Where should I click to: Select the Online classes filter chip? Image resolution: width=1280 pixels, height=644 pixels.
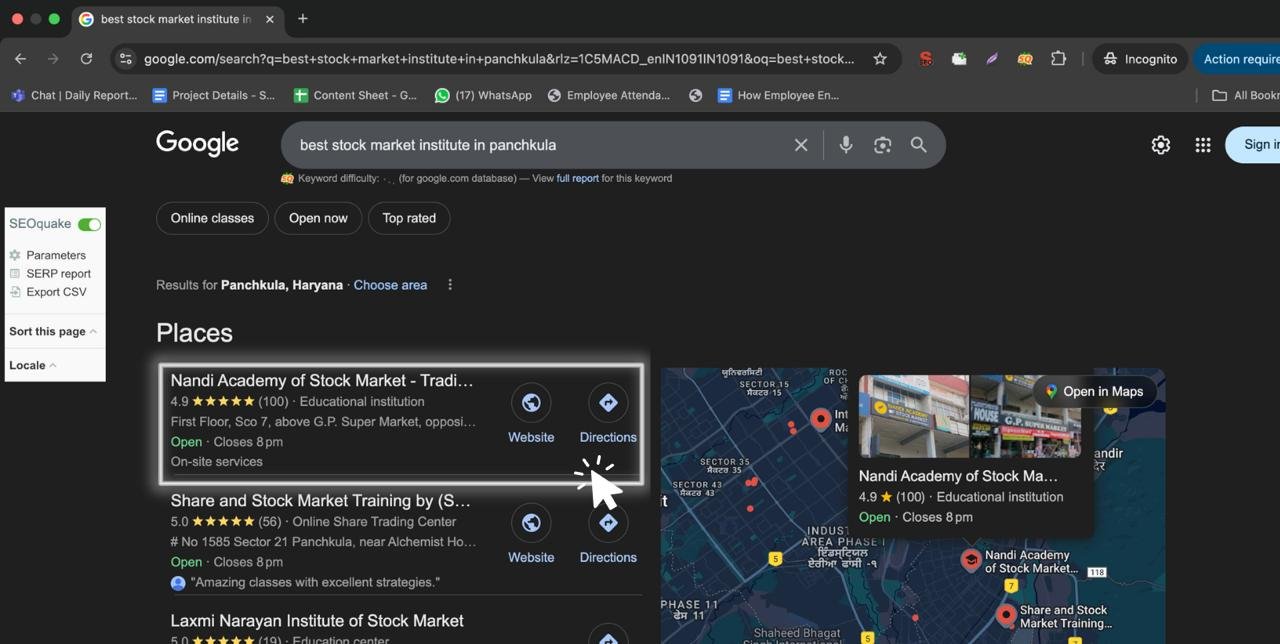point(212,218)
